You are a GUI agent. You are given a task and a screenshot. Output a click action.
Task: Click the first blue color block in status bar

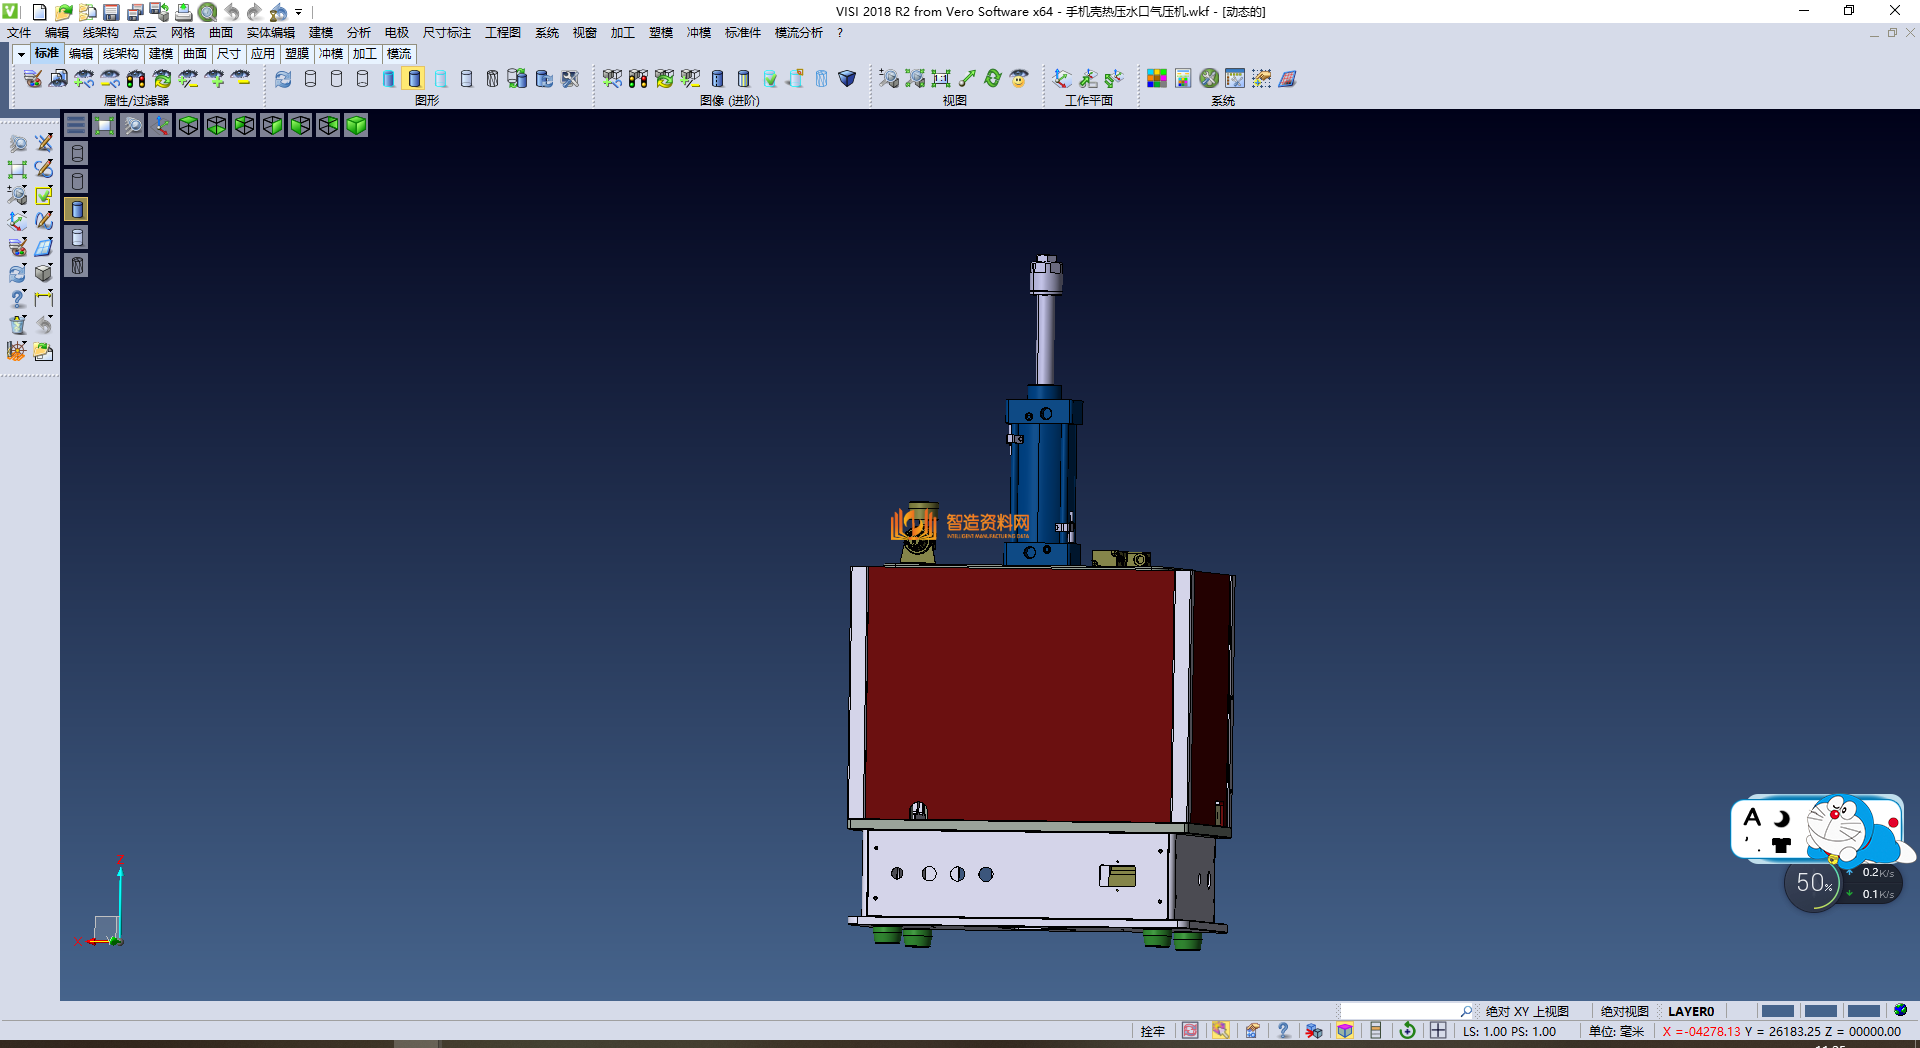point(1777,1011)
